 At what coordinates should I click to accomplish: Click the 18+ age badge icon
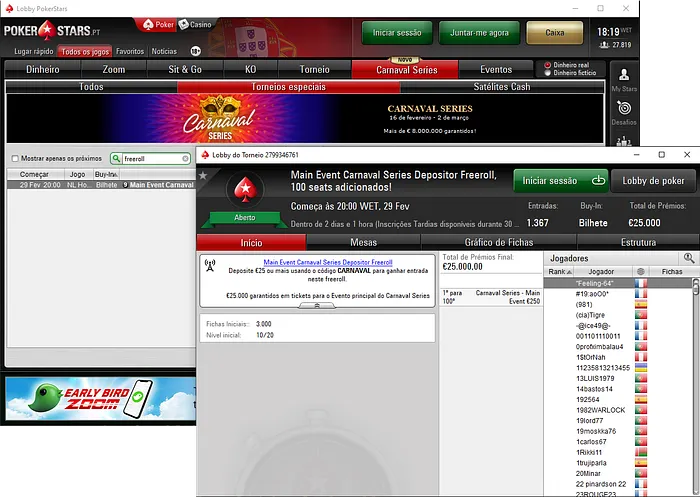[196, 51]
